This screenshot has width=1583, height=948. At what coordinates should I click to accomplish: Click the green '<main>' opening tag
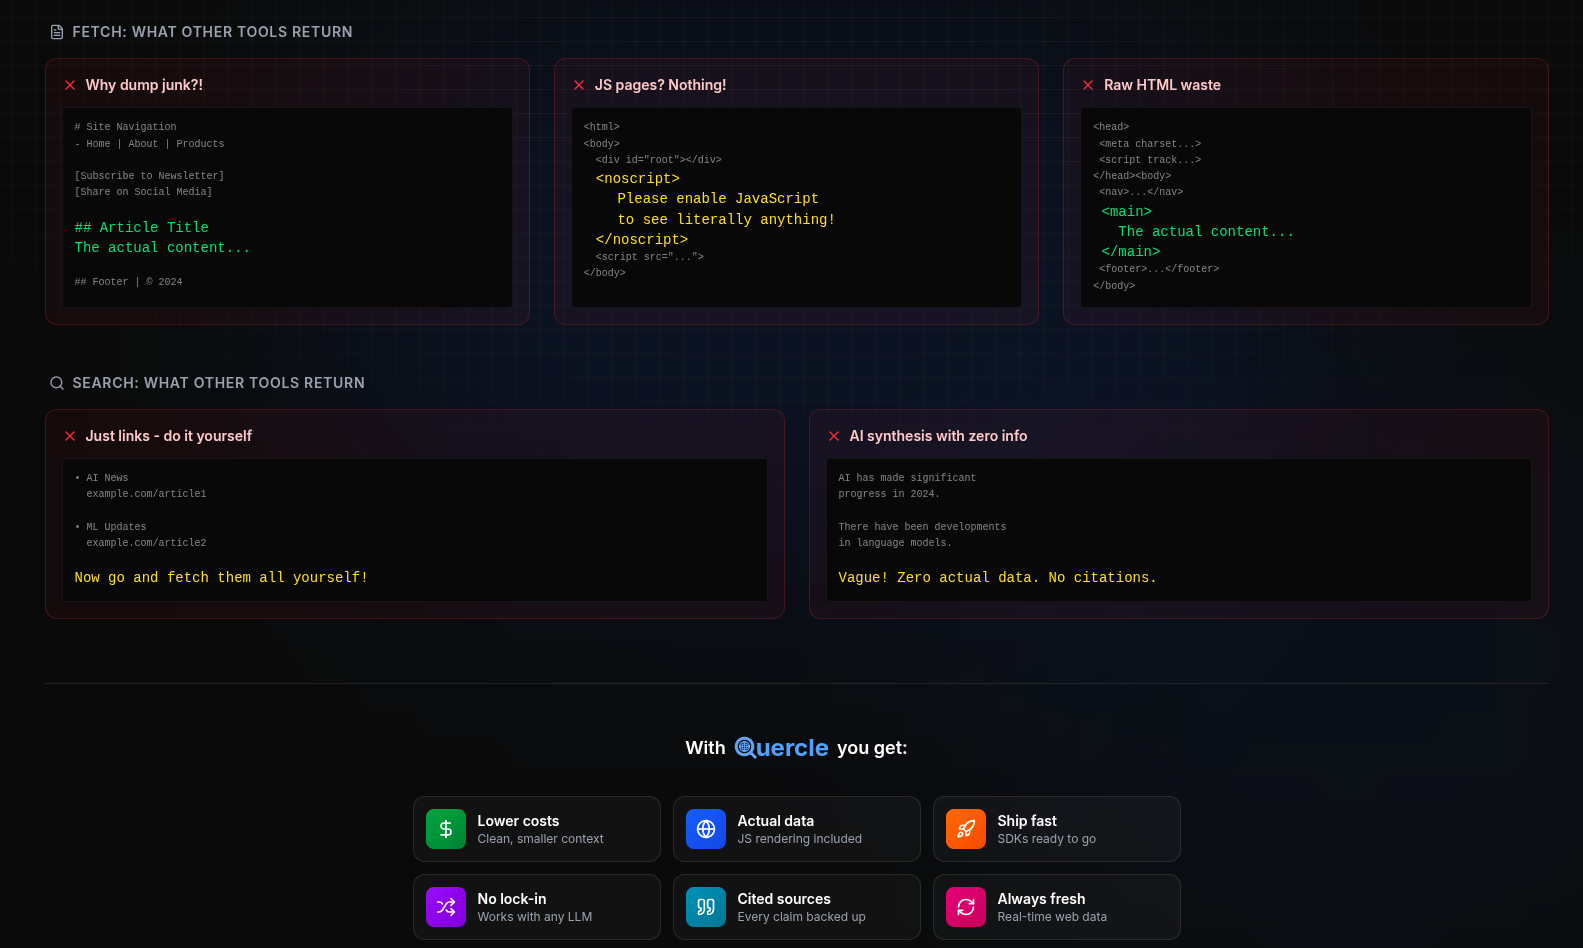click(x=1126, y=212)
